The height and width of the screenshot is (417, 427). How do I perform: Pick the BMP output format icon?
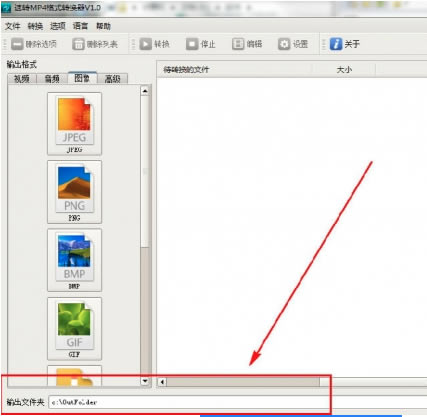coord(74,260)
